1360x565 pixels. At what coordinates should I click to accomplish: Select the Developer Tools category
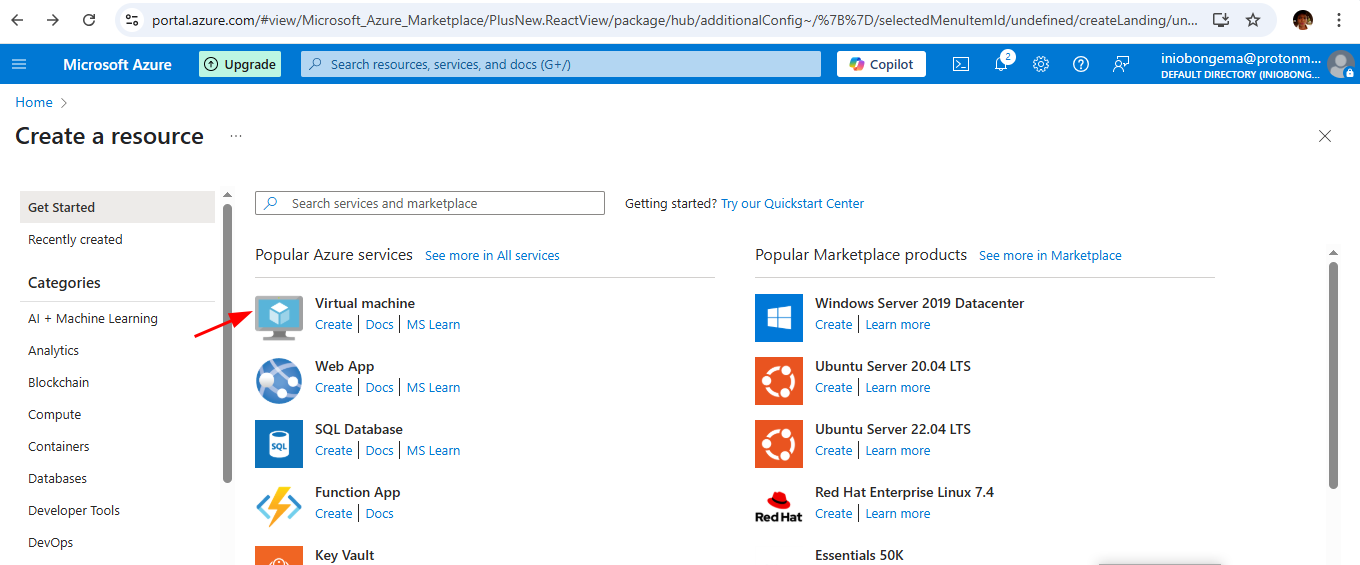coord(74,510)
